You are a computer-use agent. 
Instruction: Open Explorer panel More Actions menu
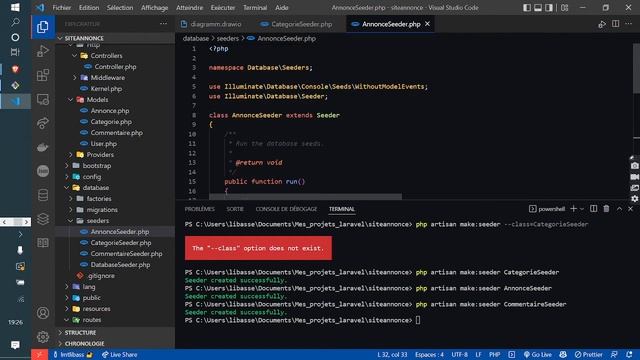click(163, 24)
